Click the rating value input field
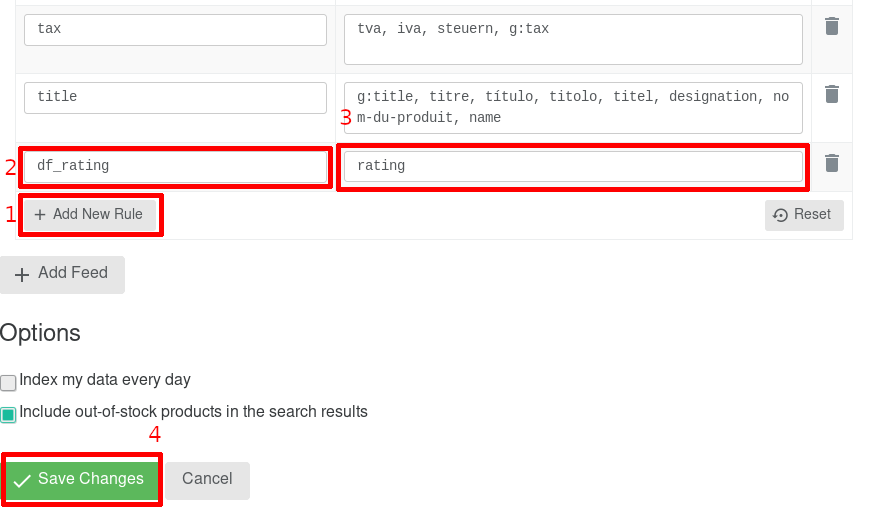 pyautogui.click(x=573, y=166)
